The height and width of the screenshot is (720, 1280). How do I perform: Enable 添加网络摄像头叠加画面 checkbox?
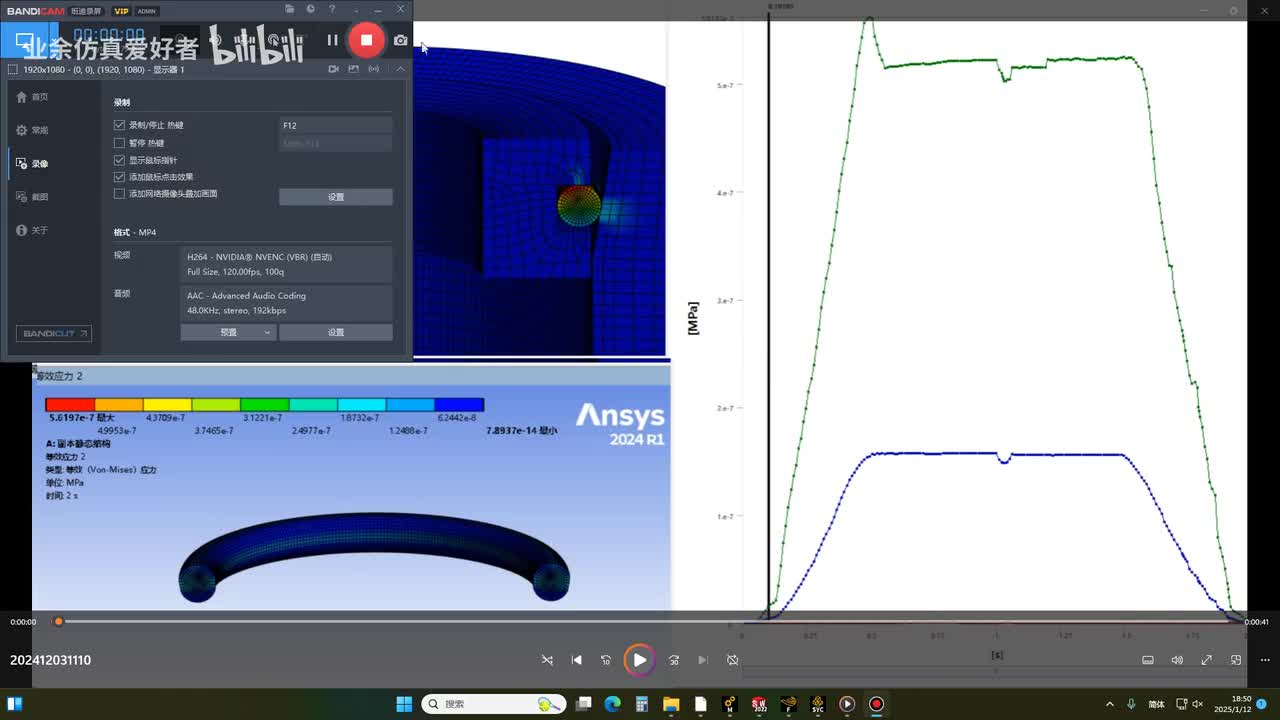120,194
